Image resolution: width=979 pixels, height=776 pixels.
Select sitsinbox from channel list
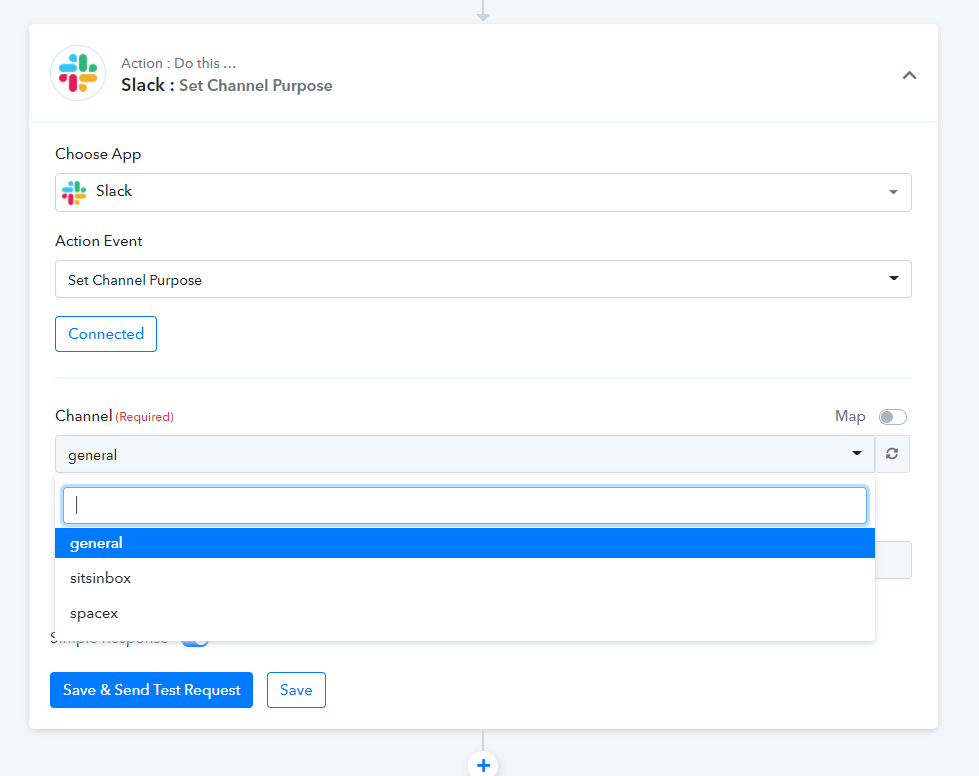pos(465,578)
